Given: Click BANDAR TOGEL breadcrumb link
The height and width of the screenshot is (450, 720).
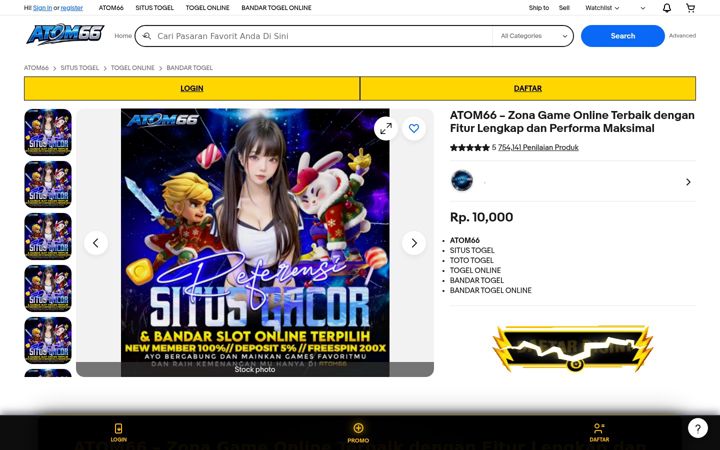Looking at the screenshot, I should [x=190, y=68].
